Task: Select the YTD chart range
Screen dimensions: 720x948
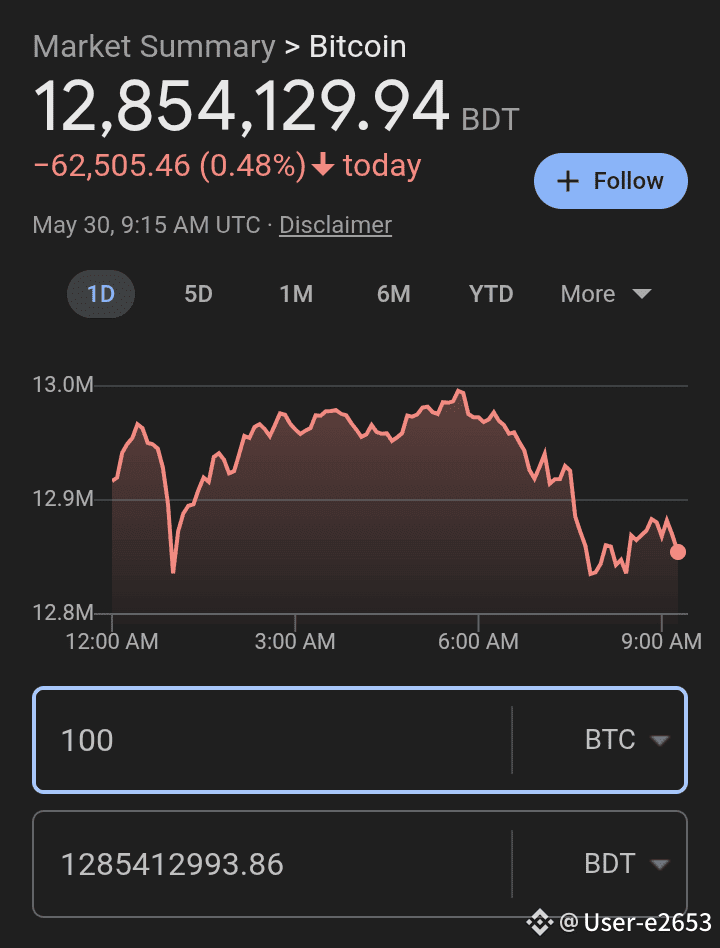Action: [491, 294]
